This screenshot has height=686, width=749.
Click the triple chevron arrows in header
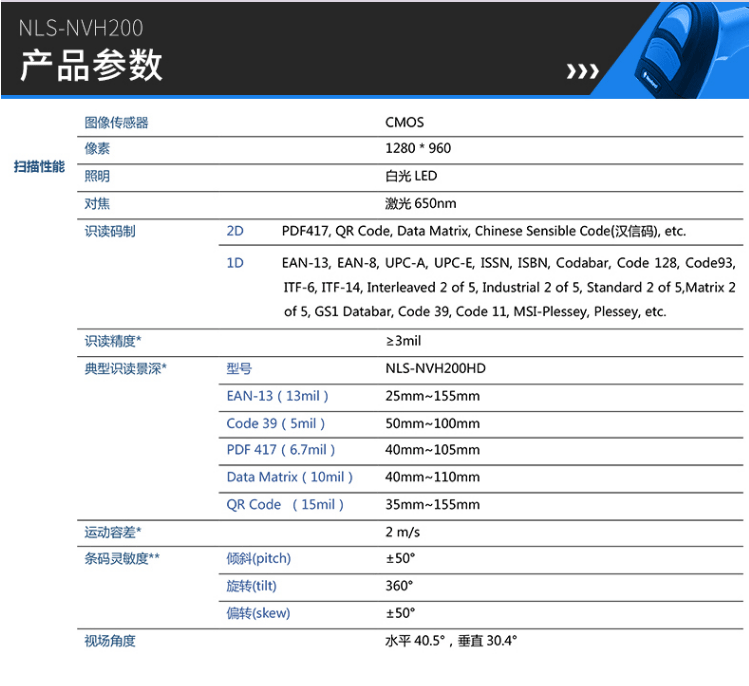tap(582, 71)
